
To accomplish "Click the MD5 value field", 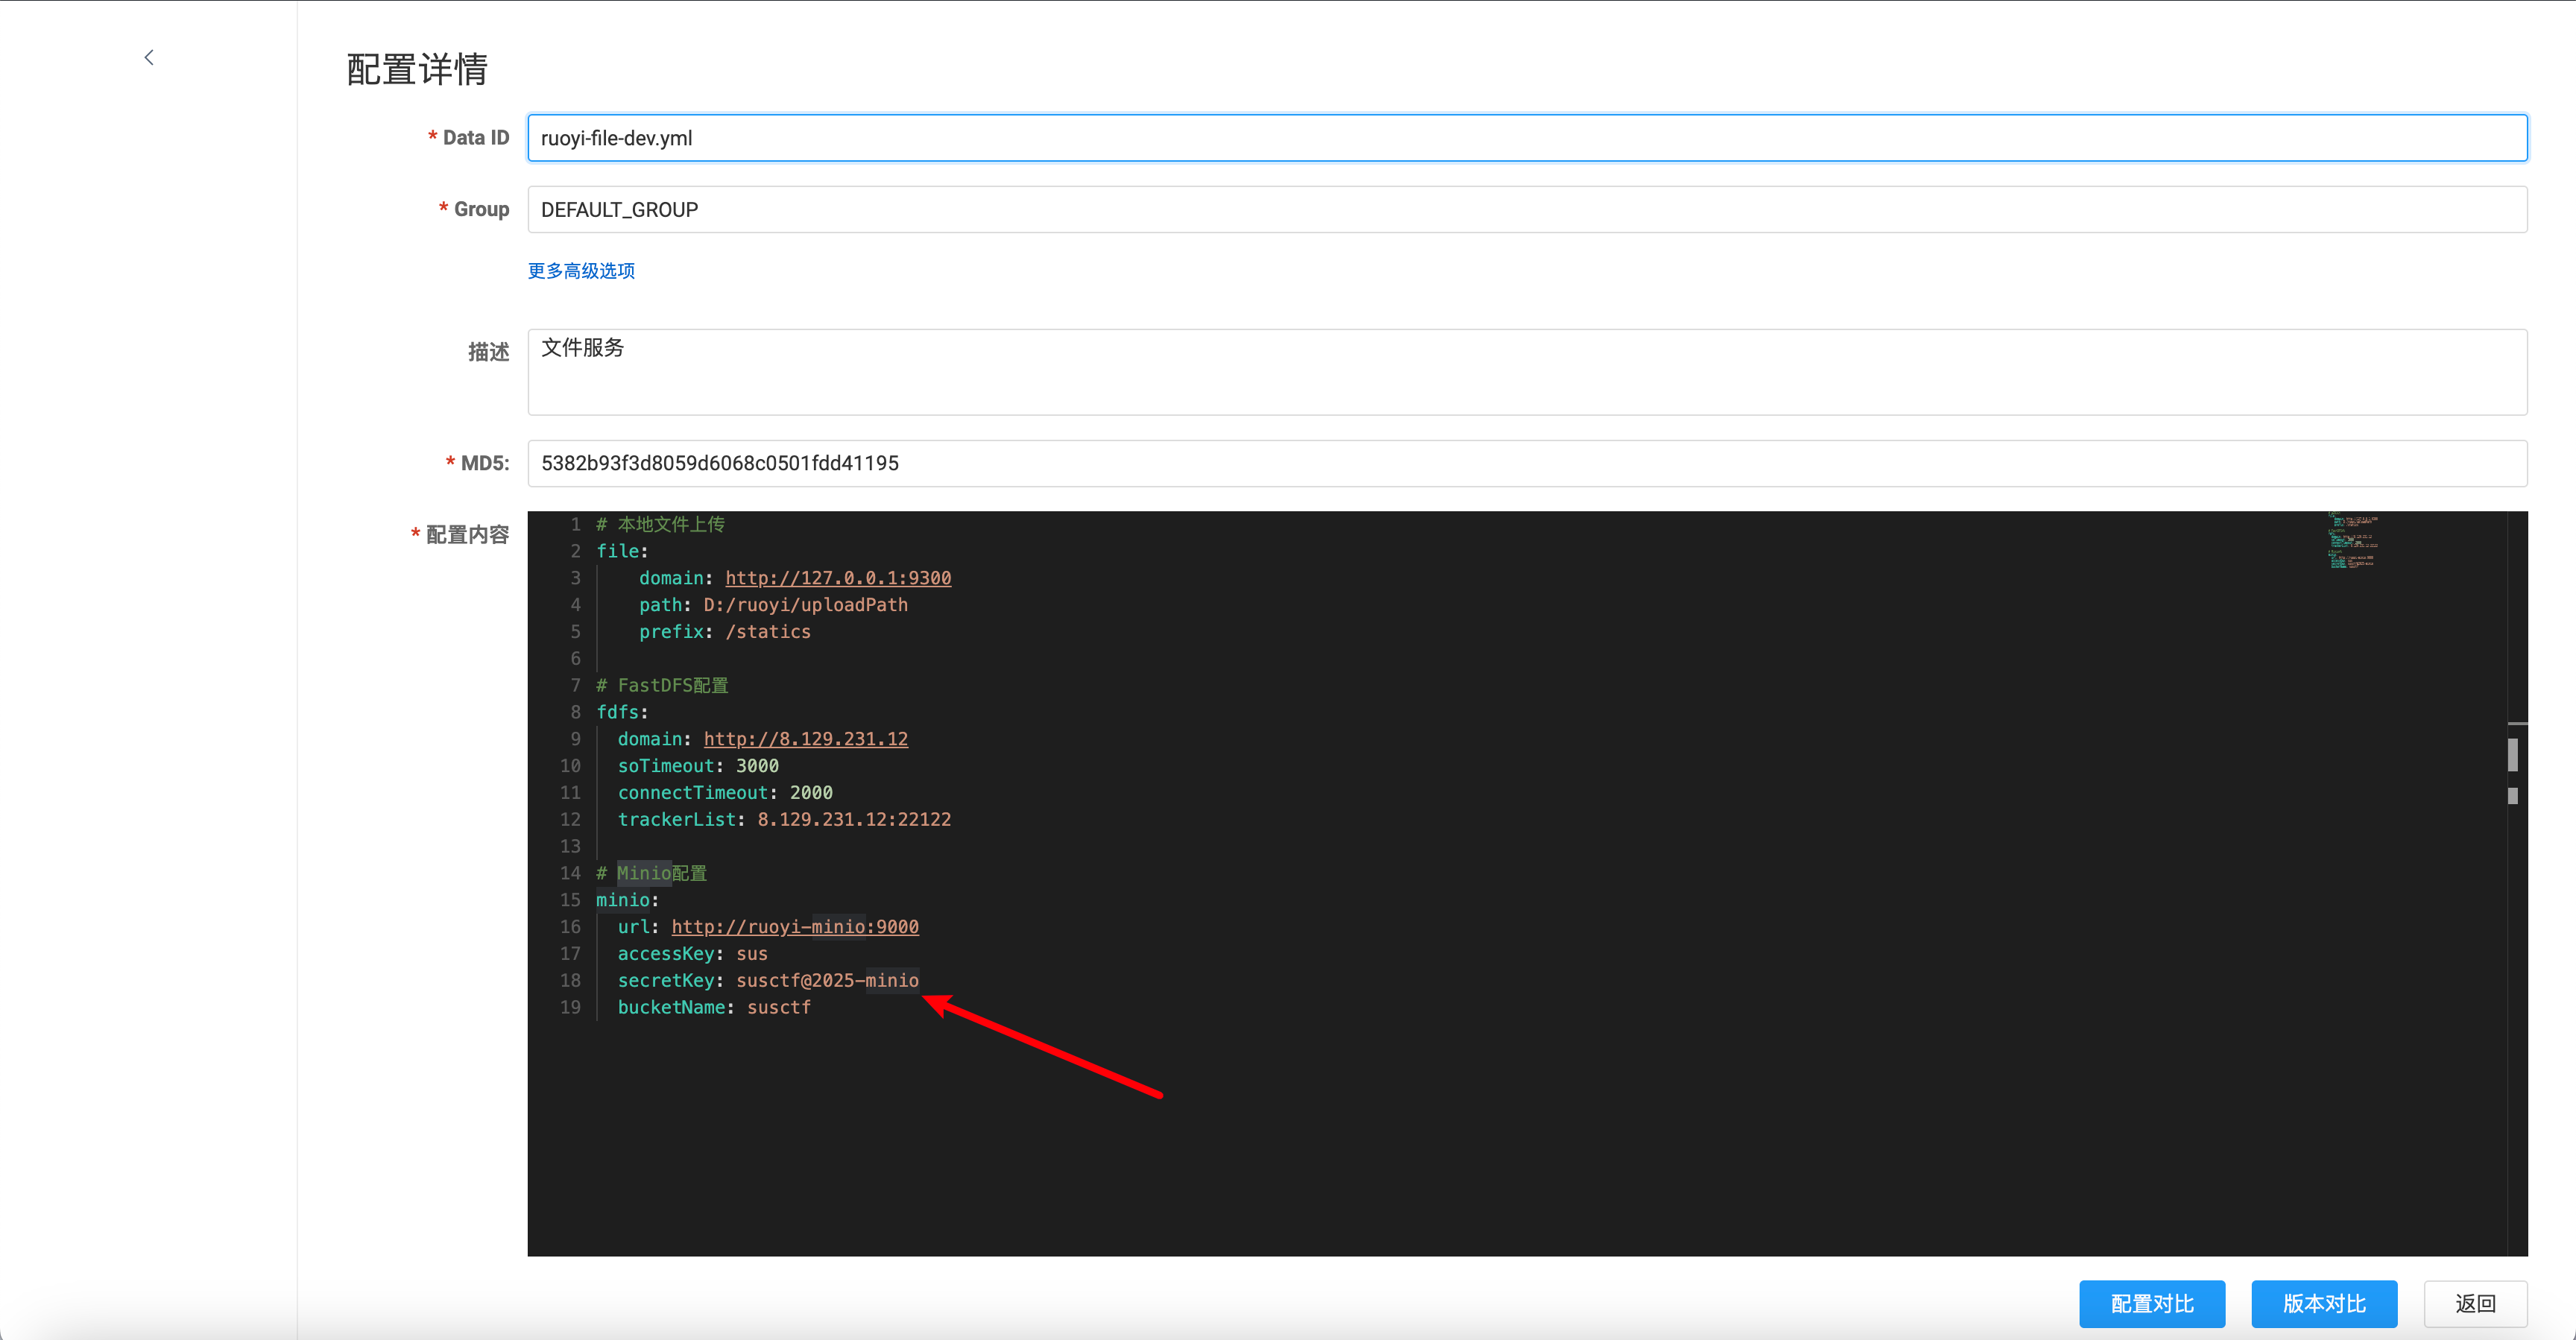I will coord(1526,463).
